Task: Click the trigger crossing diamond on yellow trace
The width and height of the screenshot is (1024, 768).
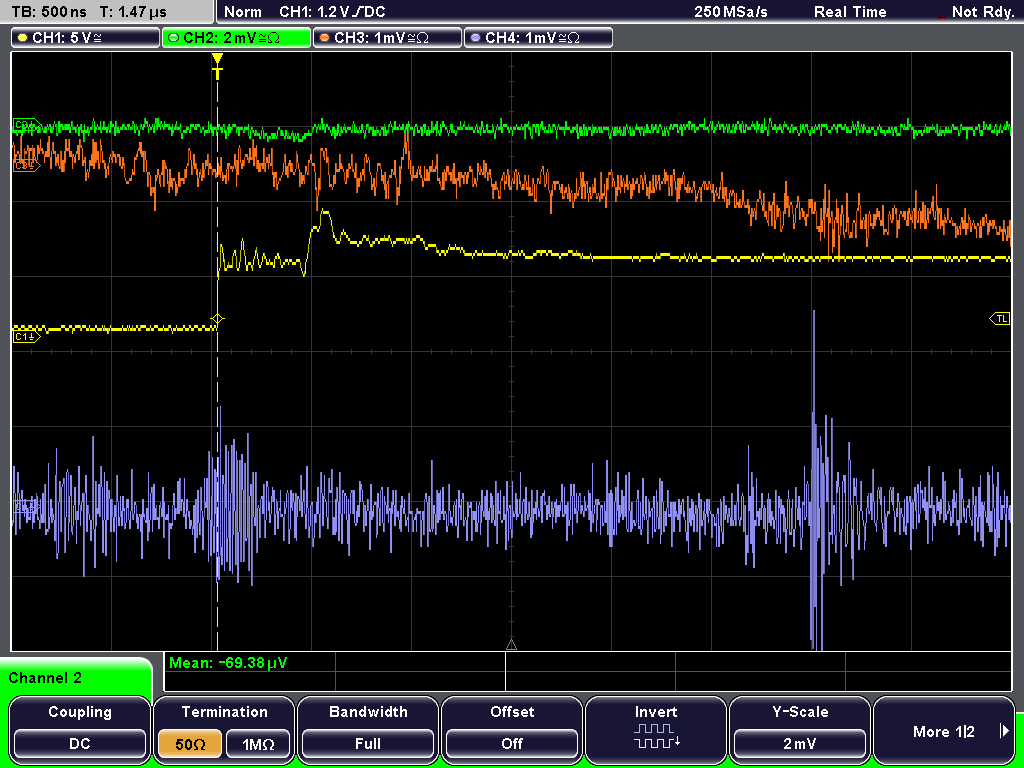Action: 217,319
